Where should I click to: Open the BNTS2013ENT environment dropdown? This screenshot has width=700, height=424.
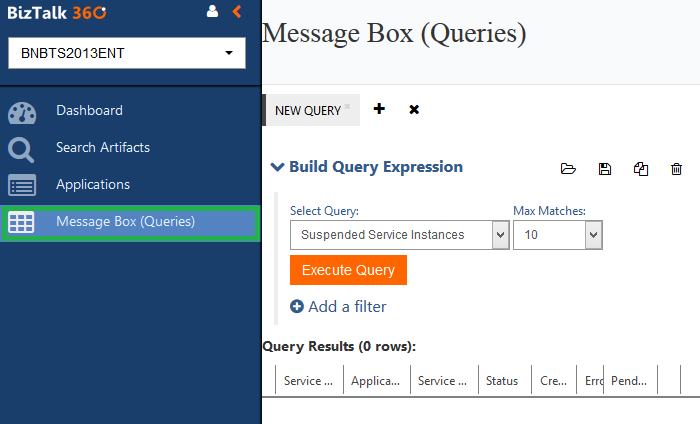[x=126, y=53]
